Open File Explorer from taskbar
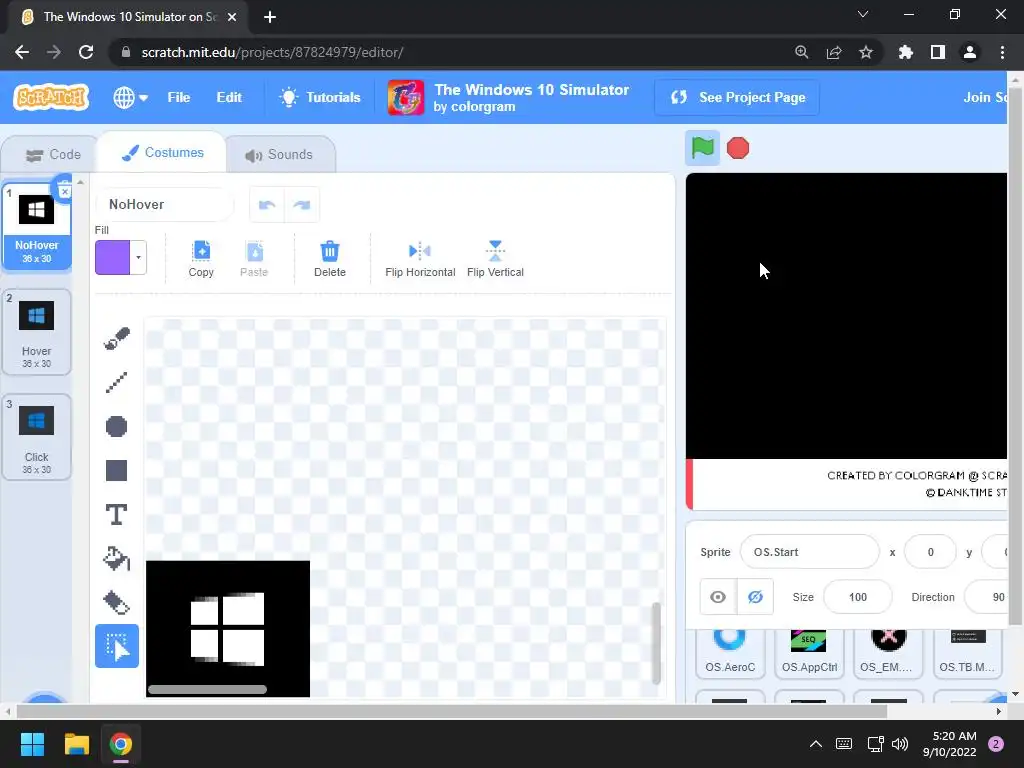Viewport: 1024px width, 768px height. tap(76, 744)
